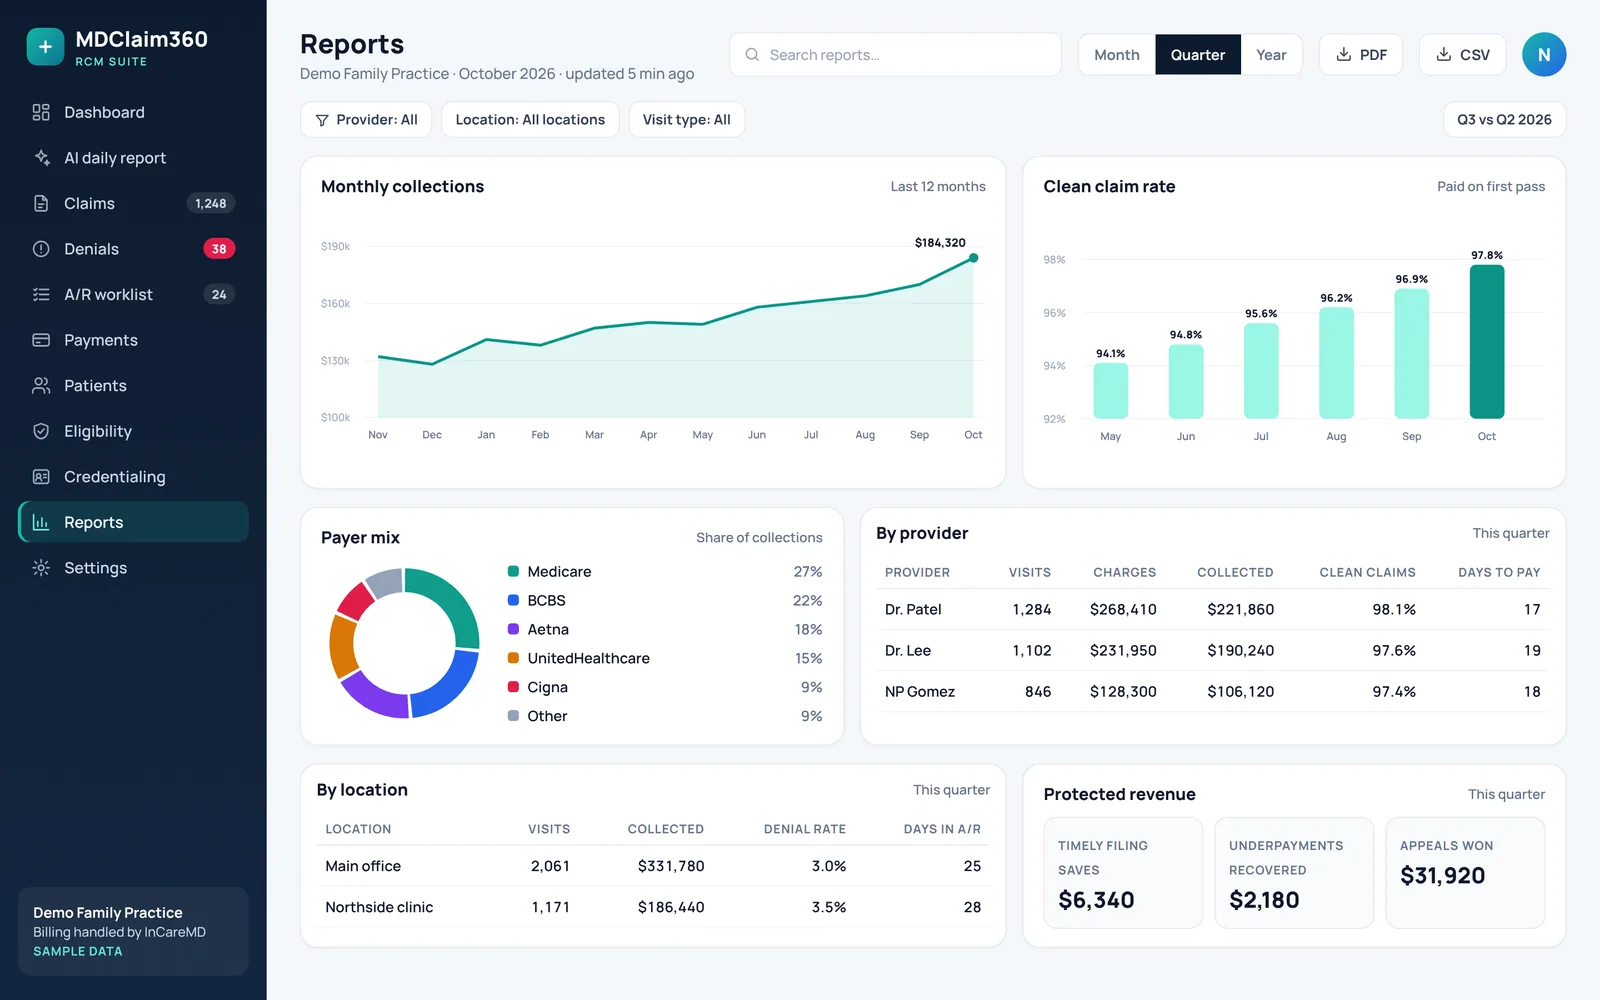The width and height of the screenshot is (1600, 1000).
Task: Open the Provider: All filter
Action: (x=366, y=120)
